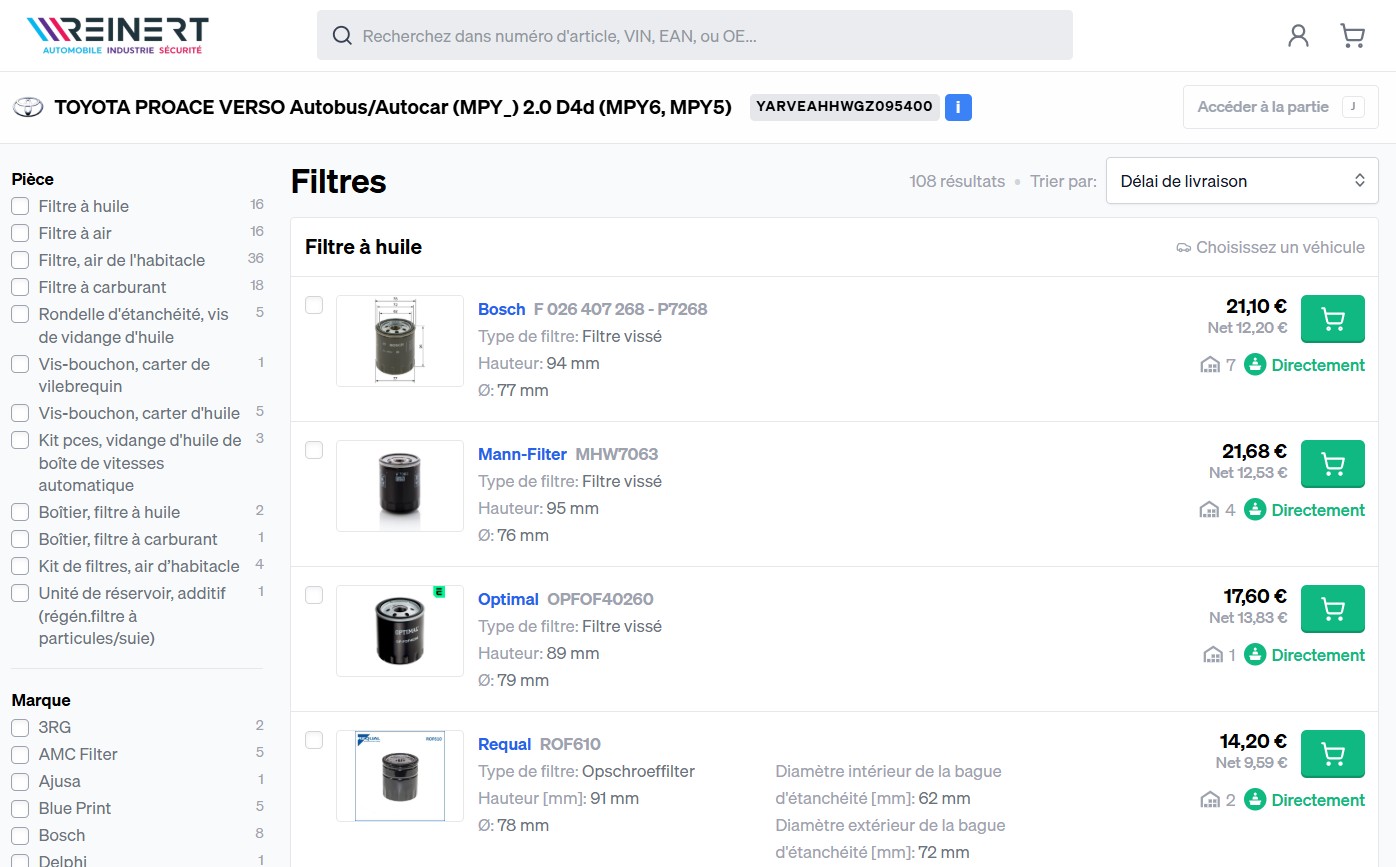The width and height of the screenshot is (1396, 867).
Task: Check the Filtre à carburant option
Action: coord(20,287)
